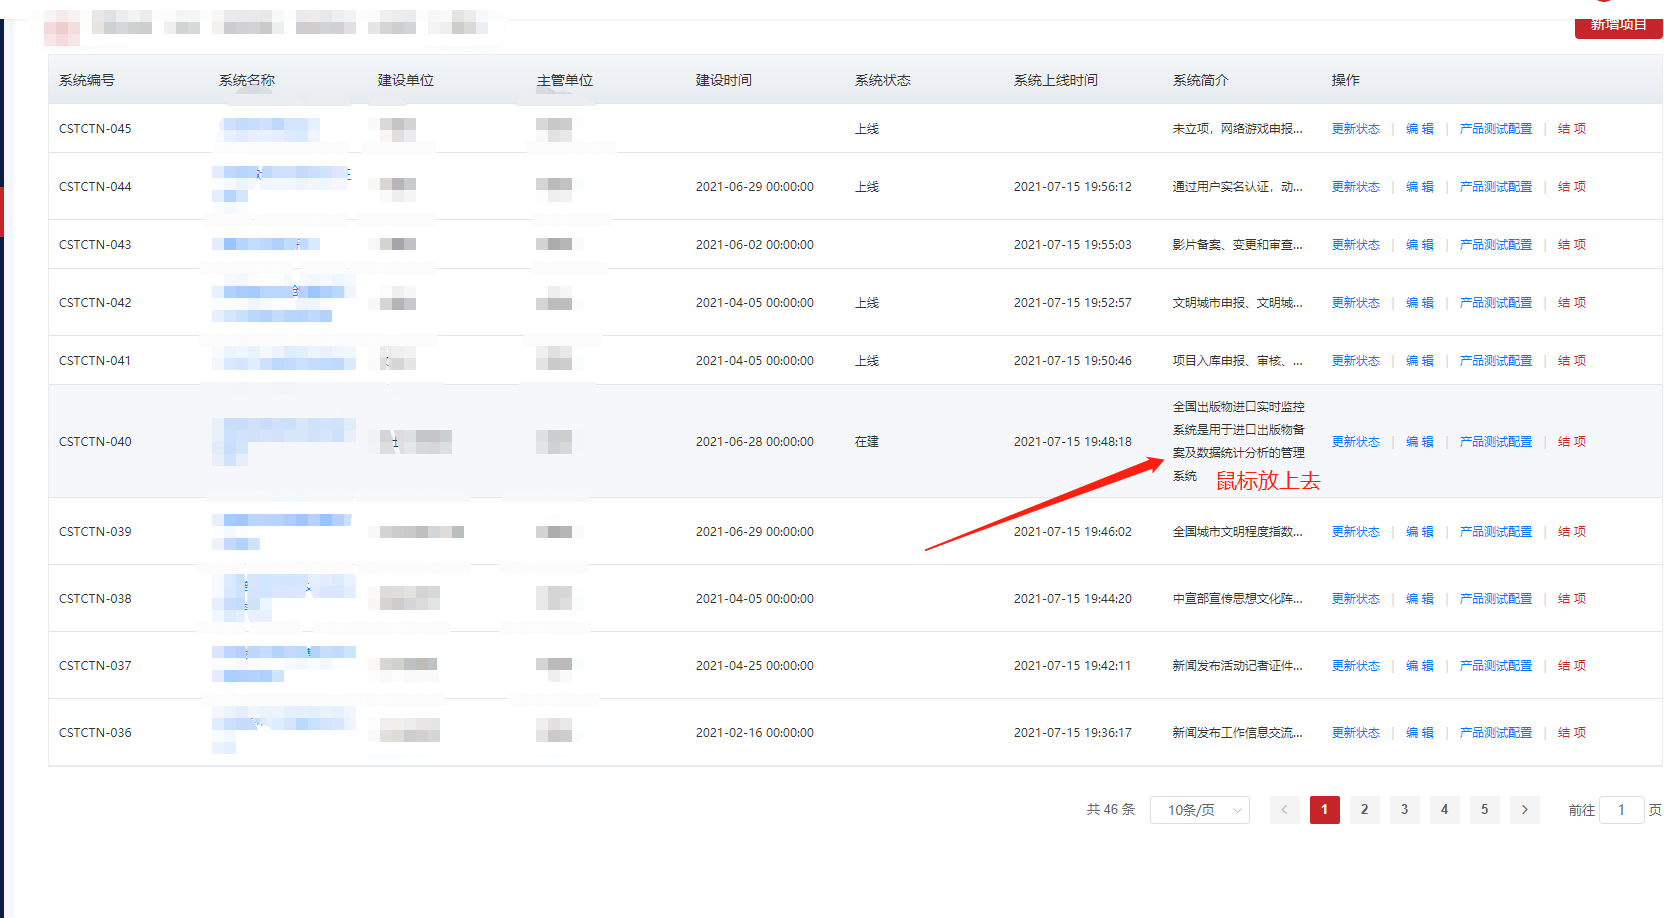1664x918 pixels.
Task: Click 编辑 for CSTCTN-045
Action: 1419,129
